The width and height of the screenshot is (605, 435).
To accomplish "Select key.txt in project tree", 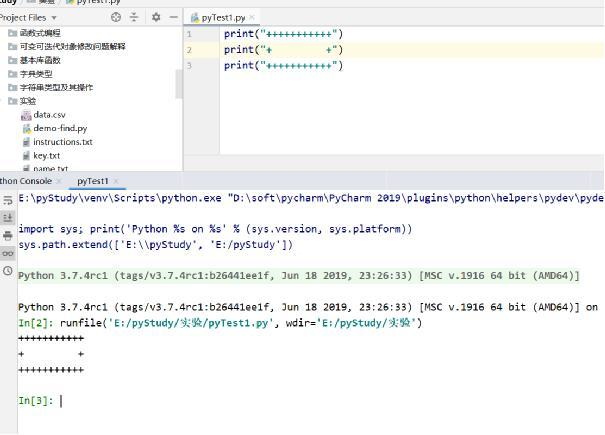I will (x=41, y=156).
